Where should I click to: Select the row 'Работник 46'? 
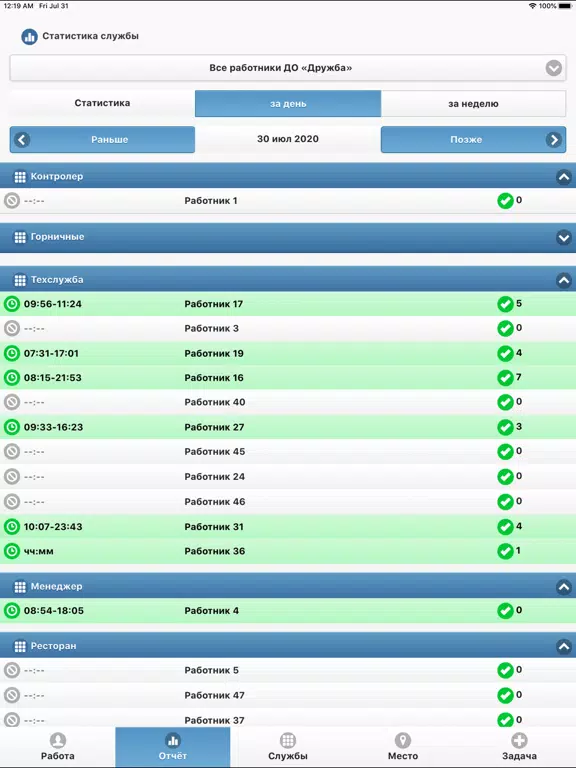288,502
